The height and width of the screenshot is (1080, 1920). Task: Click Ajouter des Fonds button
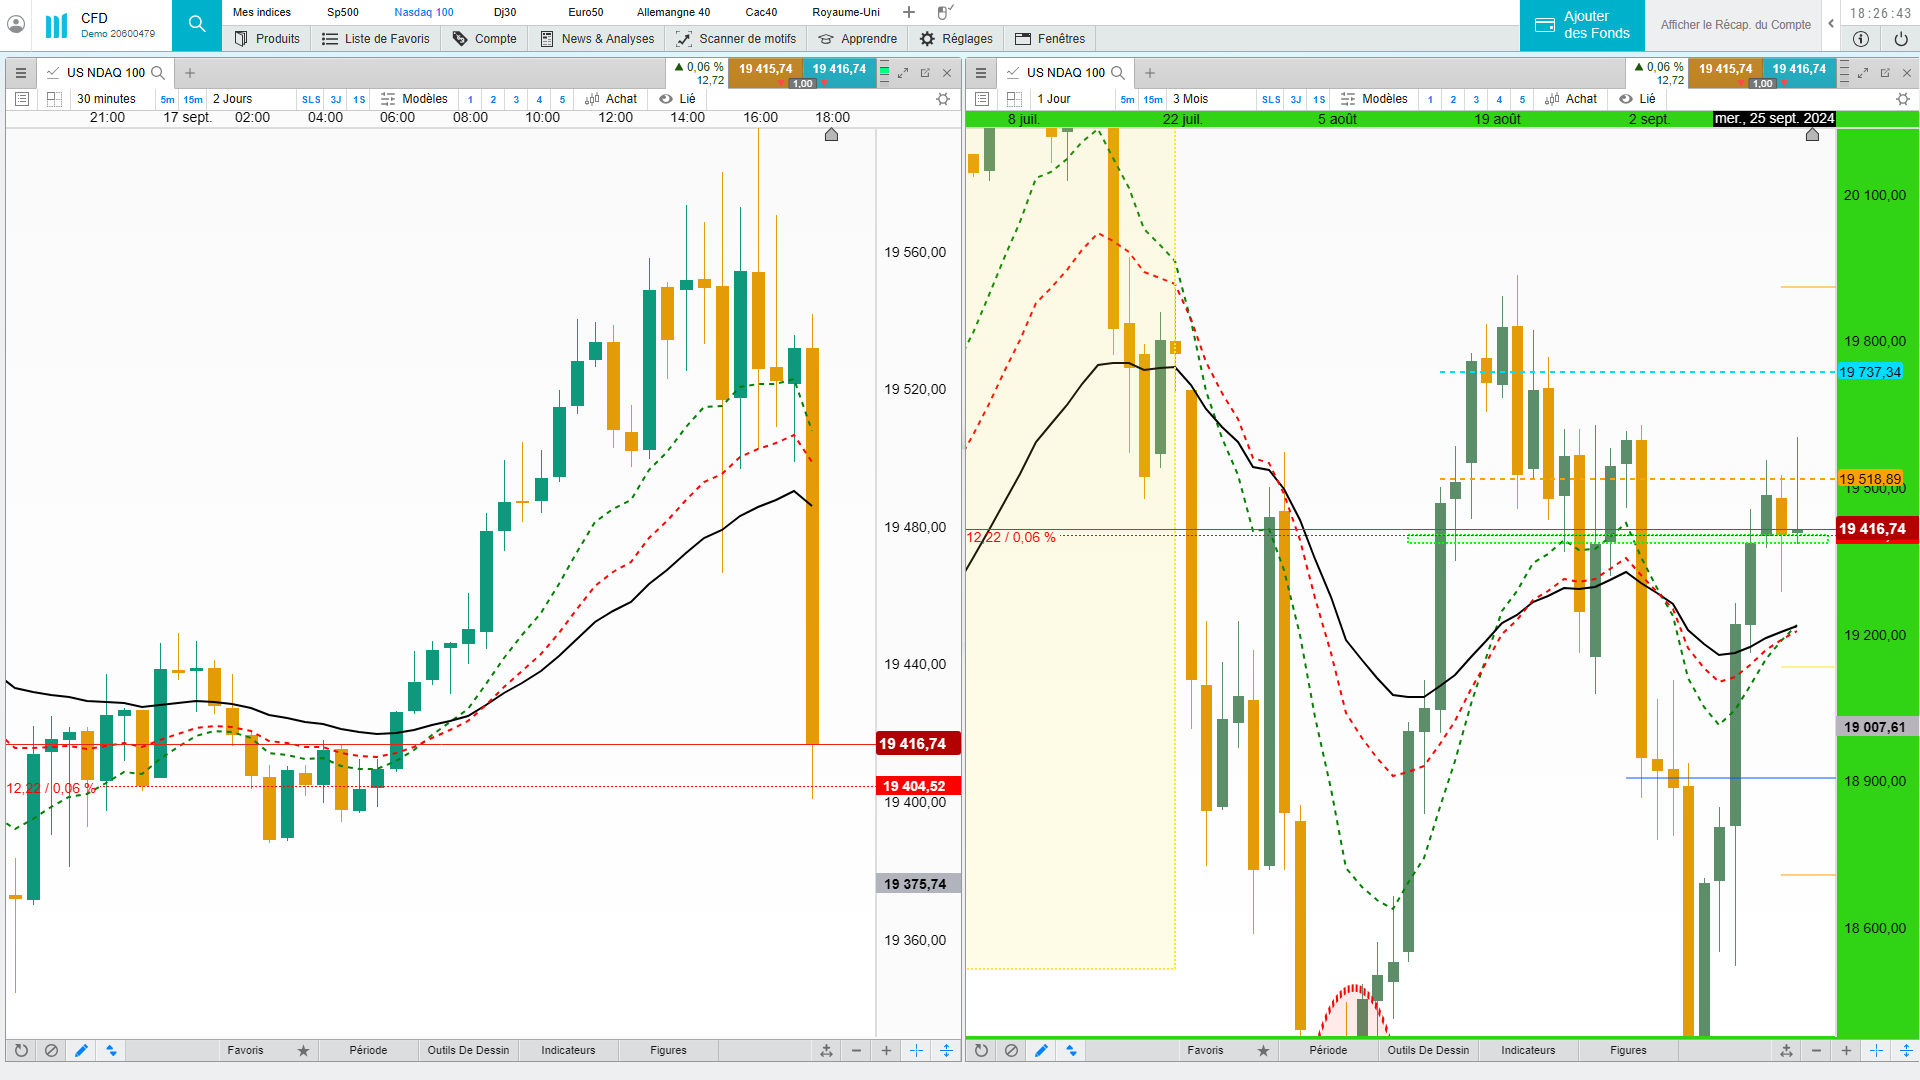[x=1582, y=25]
